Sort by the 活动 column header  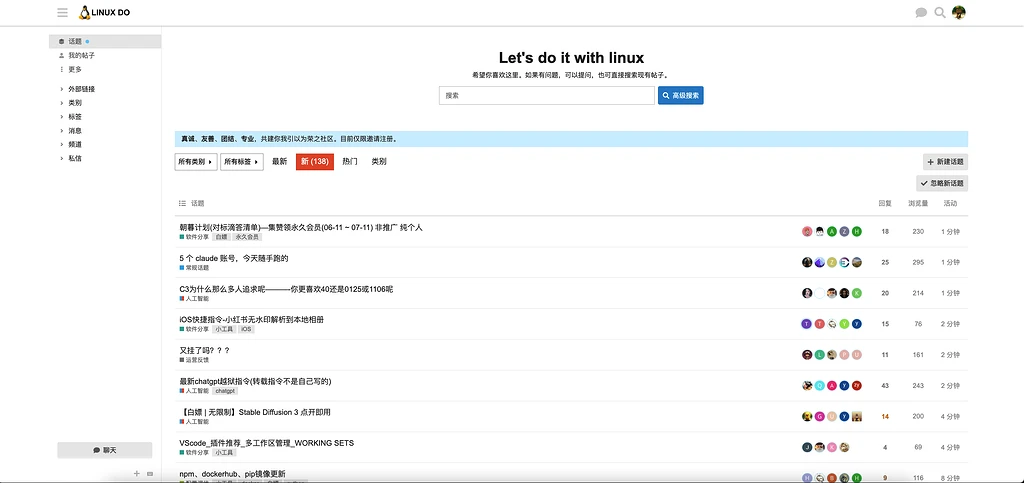point(950,204)
